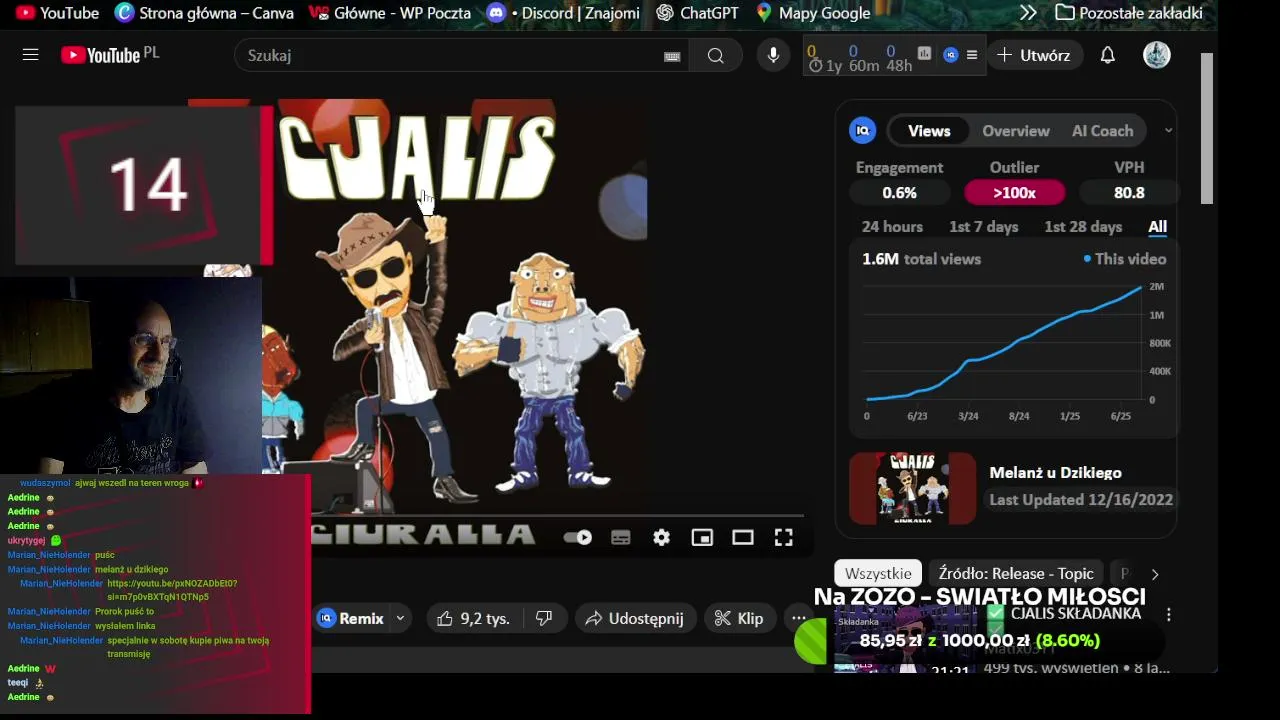The image size is (1280, 720).
Task: Open the notifications bell
Action: click(1107, 55)
